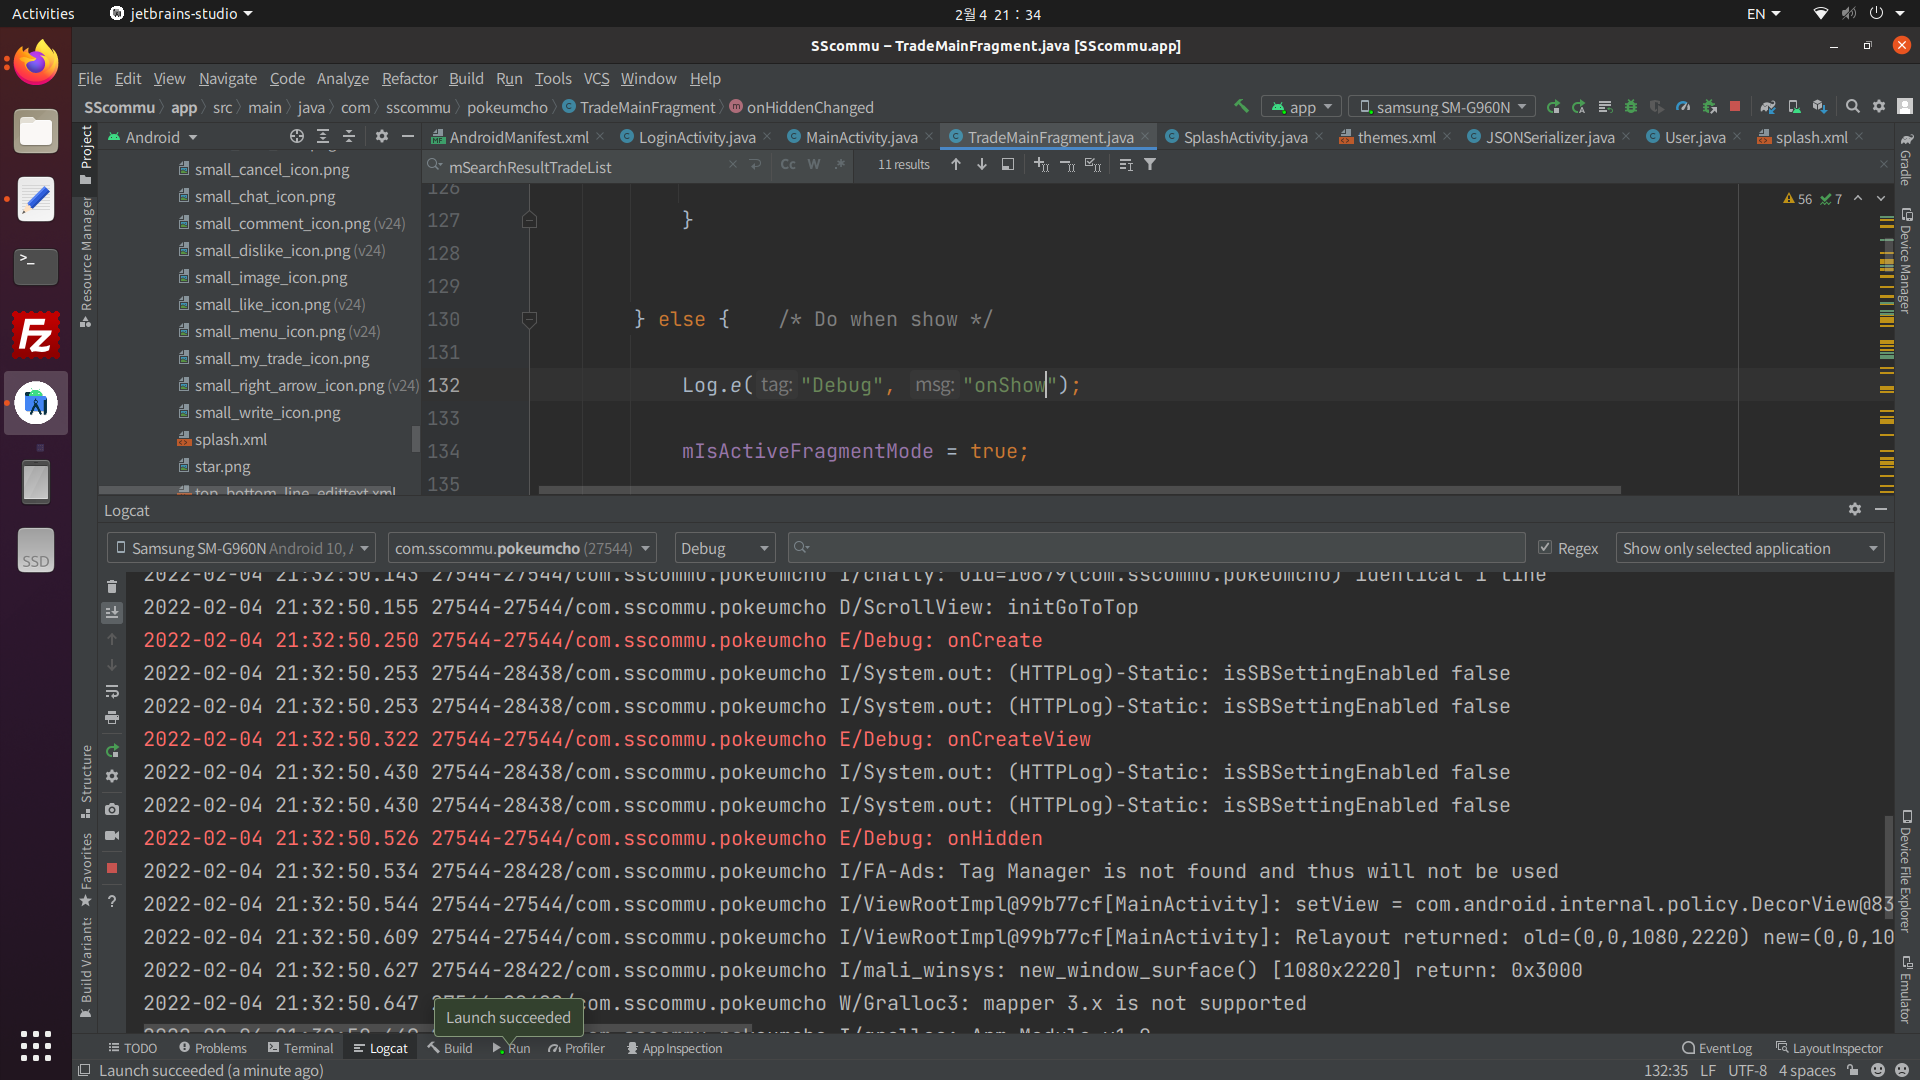
Task: Expand Show only selected application filter
Action: click(1749, 548)
